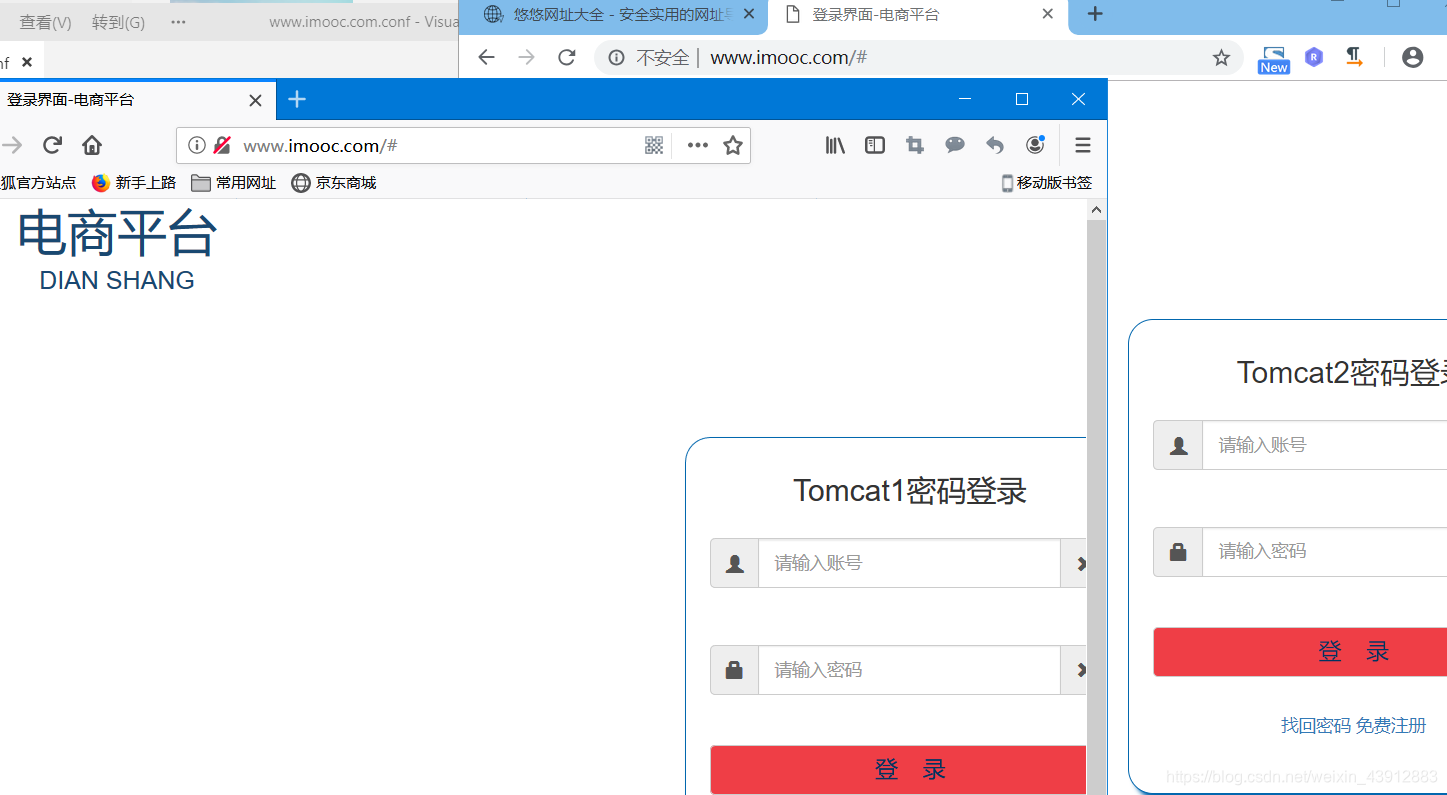This screenshot has width=1447, height=795.
Task: Open Firefox account avatar icon
Action: pyautogui.click(x=1035, y=145)
